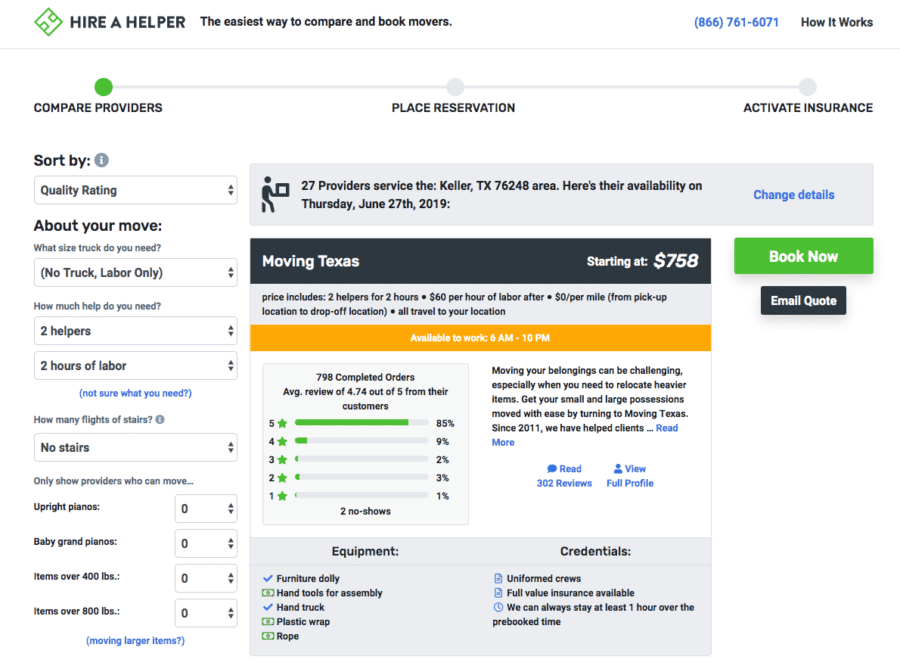This screenshot has height=666, width=900.
Task: Click the Available to work orange banner
Action: [x=480, y=338]
